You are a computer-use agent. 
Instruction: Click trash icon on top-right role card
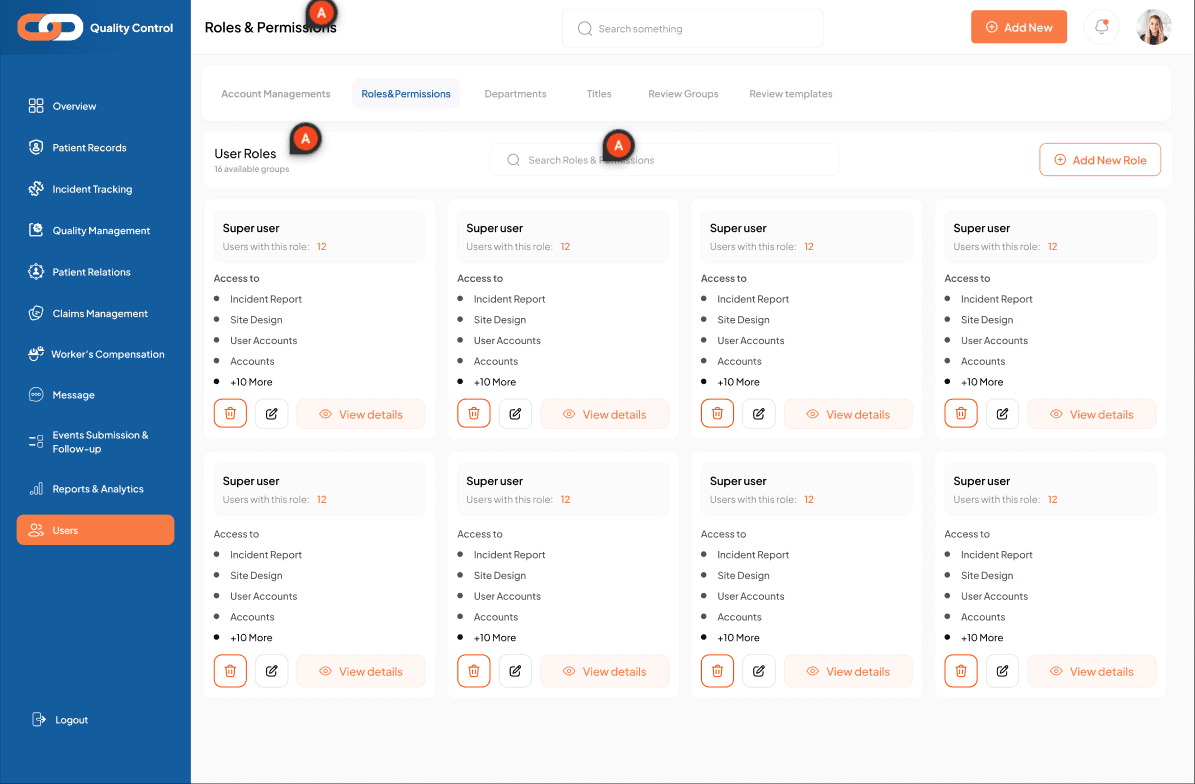pyautogui.click(x=961, y=414)
